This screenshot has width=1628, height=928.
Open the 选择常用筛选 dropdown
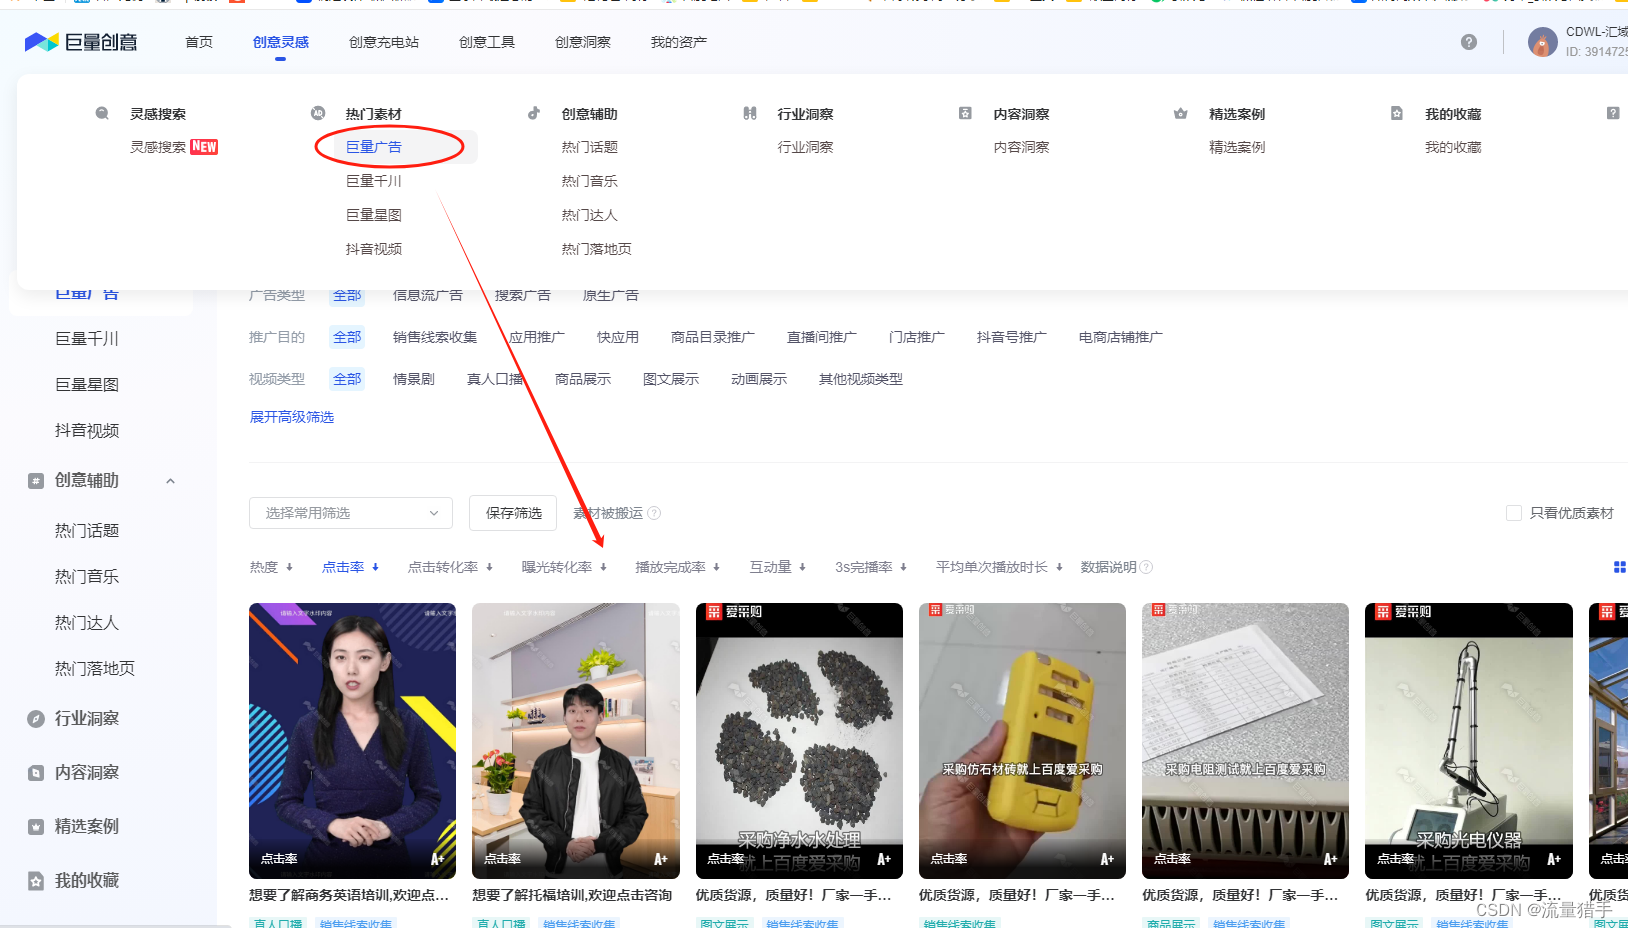[351, 513]
